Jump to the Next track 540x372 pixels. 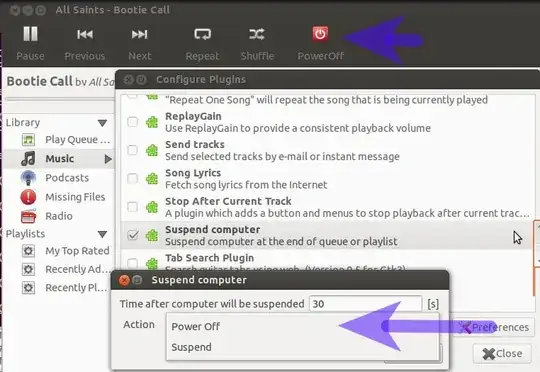click(139, 34)
